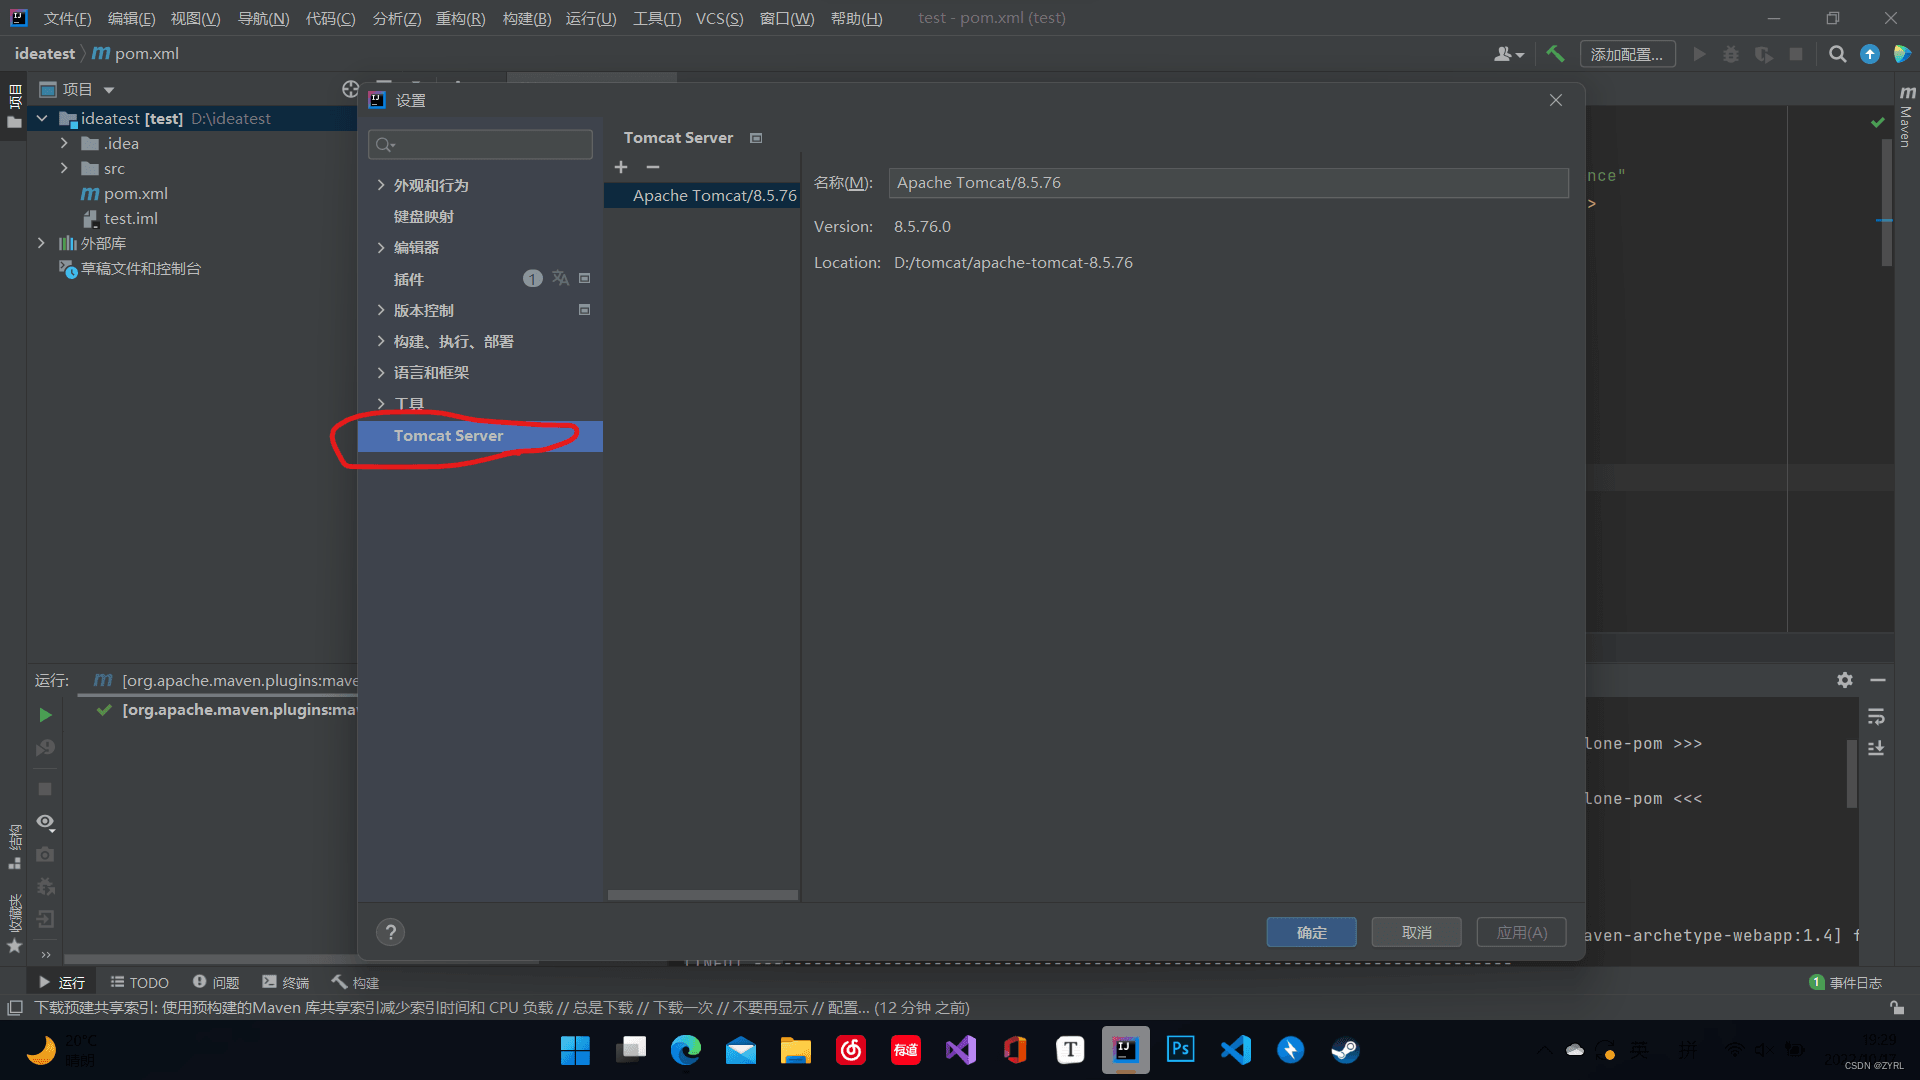The width and height of the screenshot is (1920, 1080).
Task: Toggle scroll-to-end icon in Run output
Action: (x=1876, y=748)
